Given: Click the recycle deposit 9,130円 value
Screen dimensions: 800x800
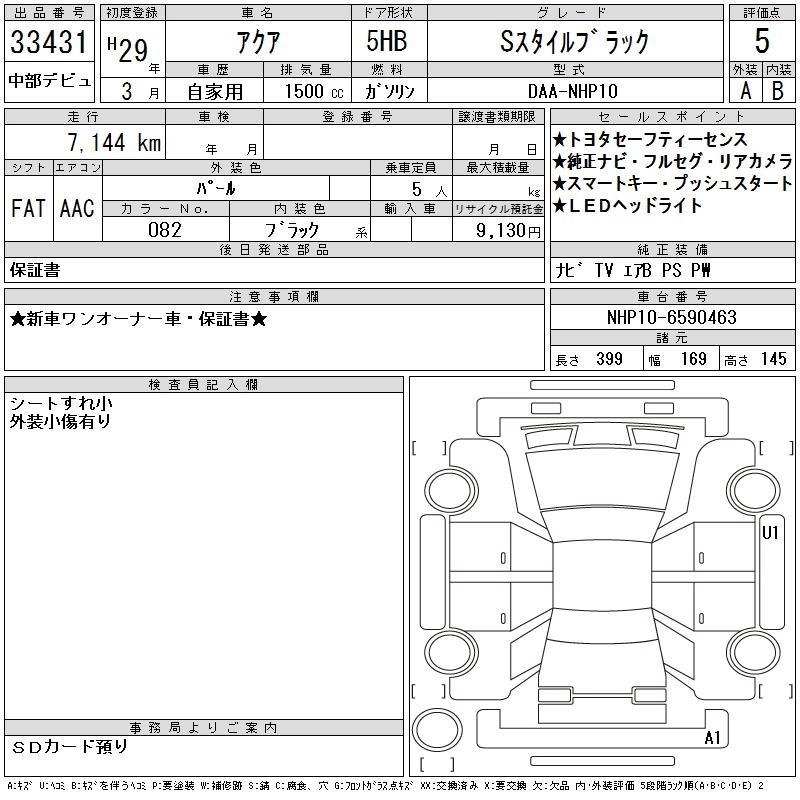Looking at the screenshot, I should (508, 231).
